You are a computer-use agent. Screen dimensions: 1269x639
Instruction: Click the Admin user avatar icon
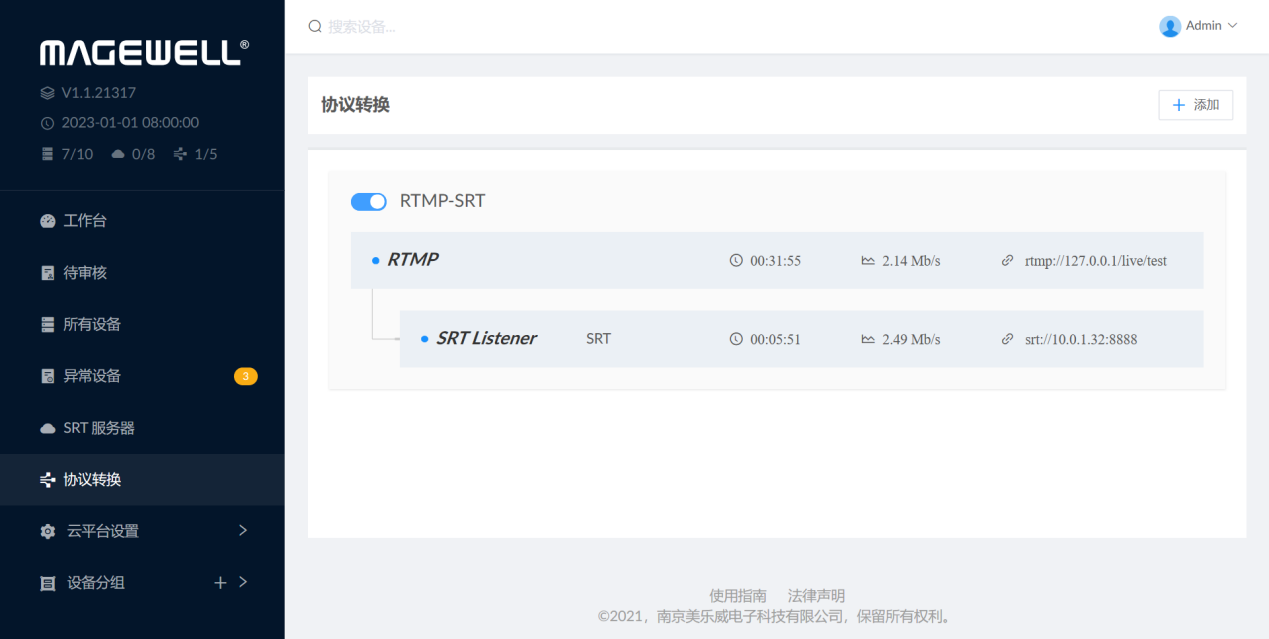coord(1169,26)
